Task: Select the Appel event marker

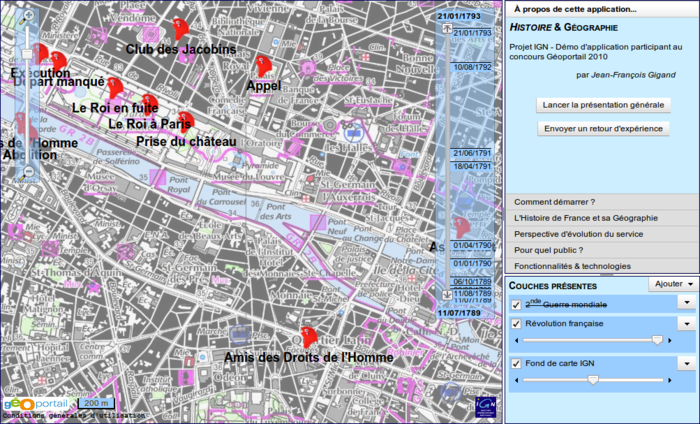Action: pyautogui.click(x=262, y=67)
